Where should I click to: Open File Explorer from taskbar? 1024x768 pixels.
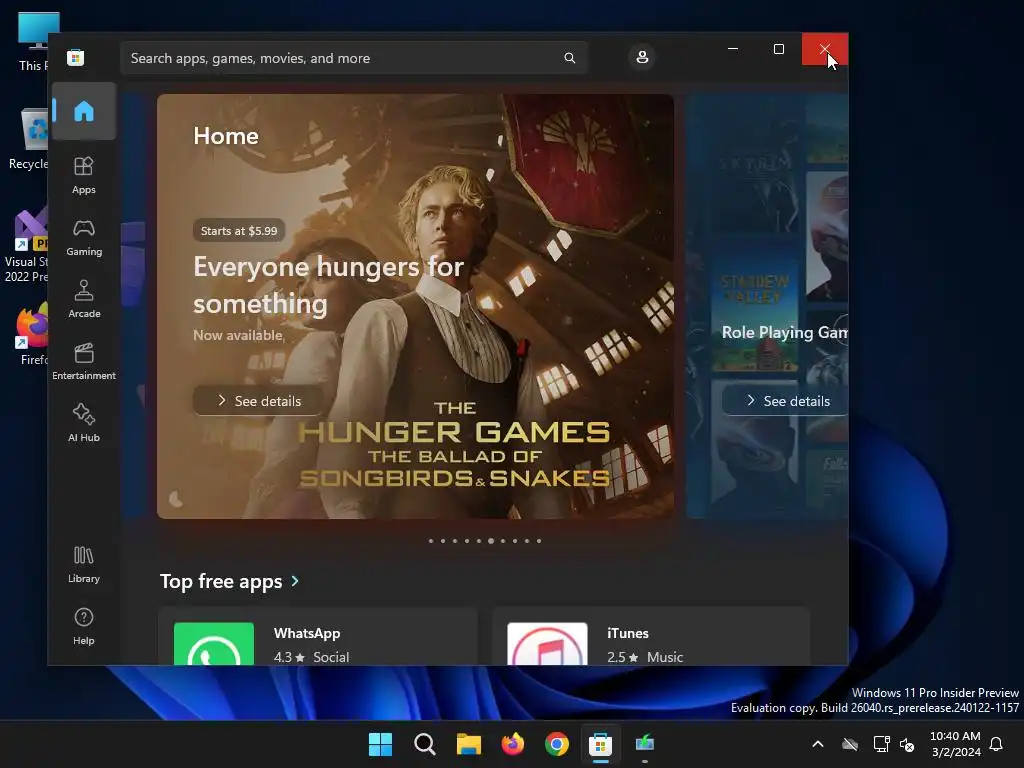tap(468, 744)
